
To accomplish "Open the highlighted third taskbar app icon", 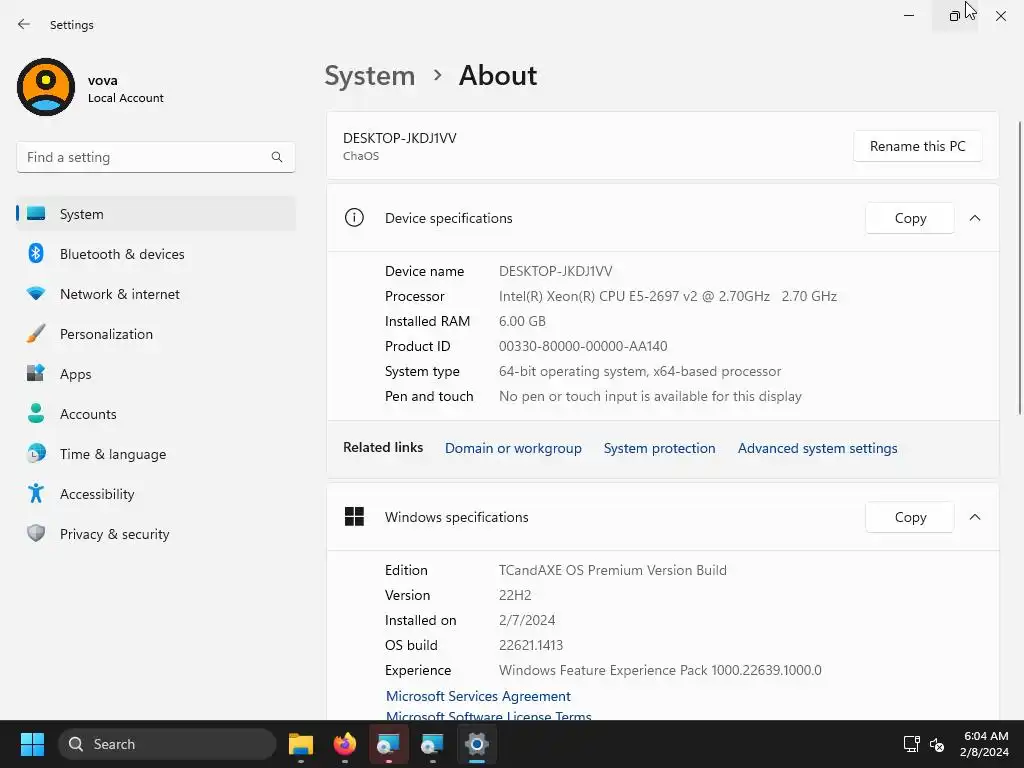I will [389, 744].
